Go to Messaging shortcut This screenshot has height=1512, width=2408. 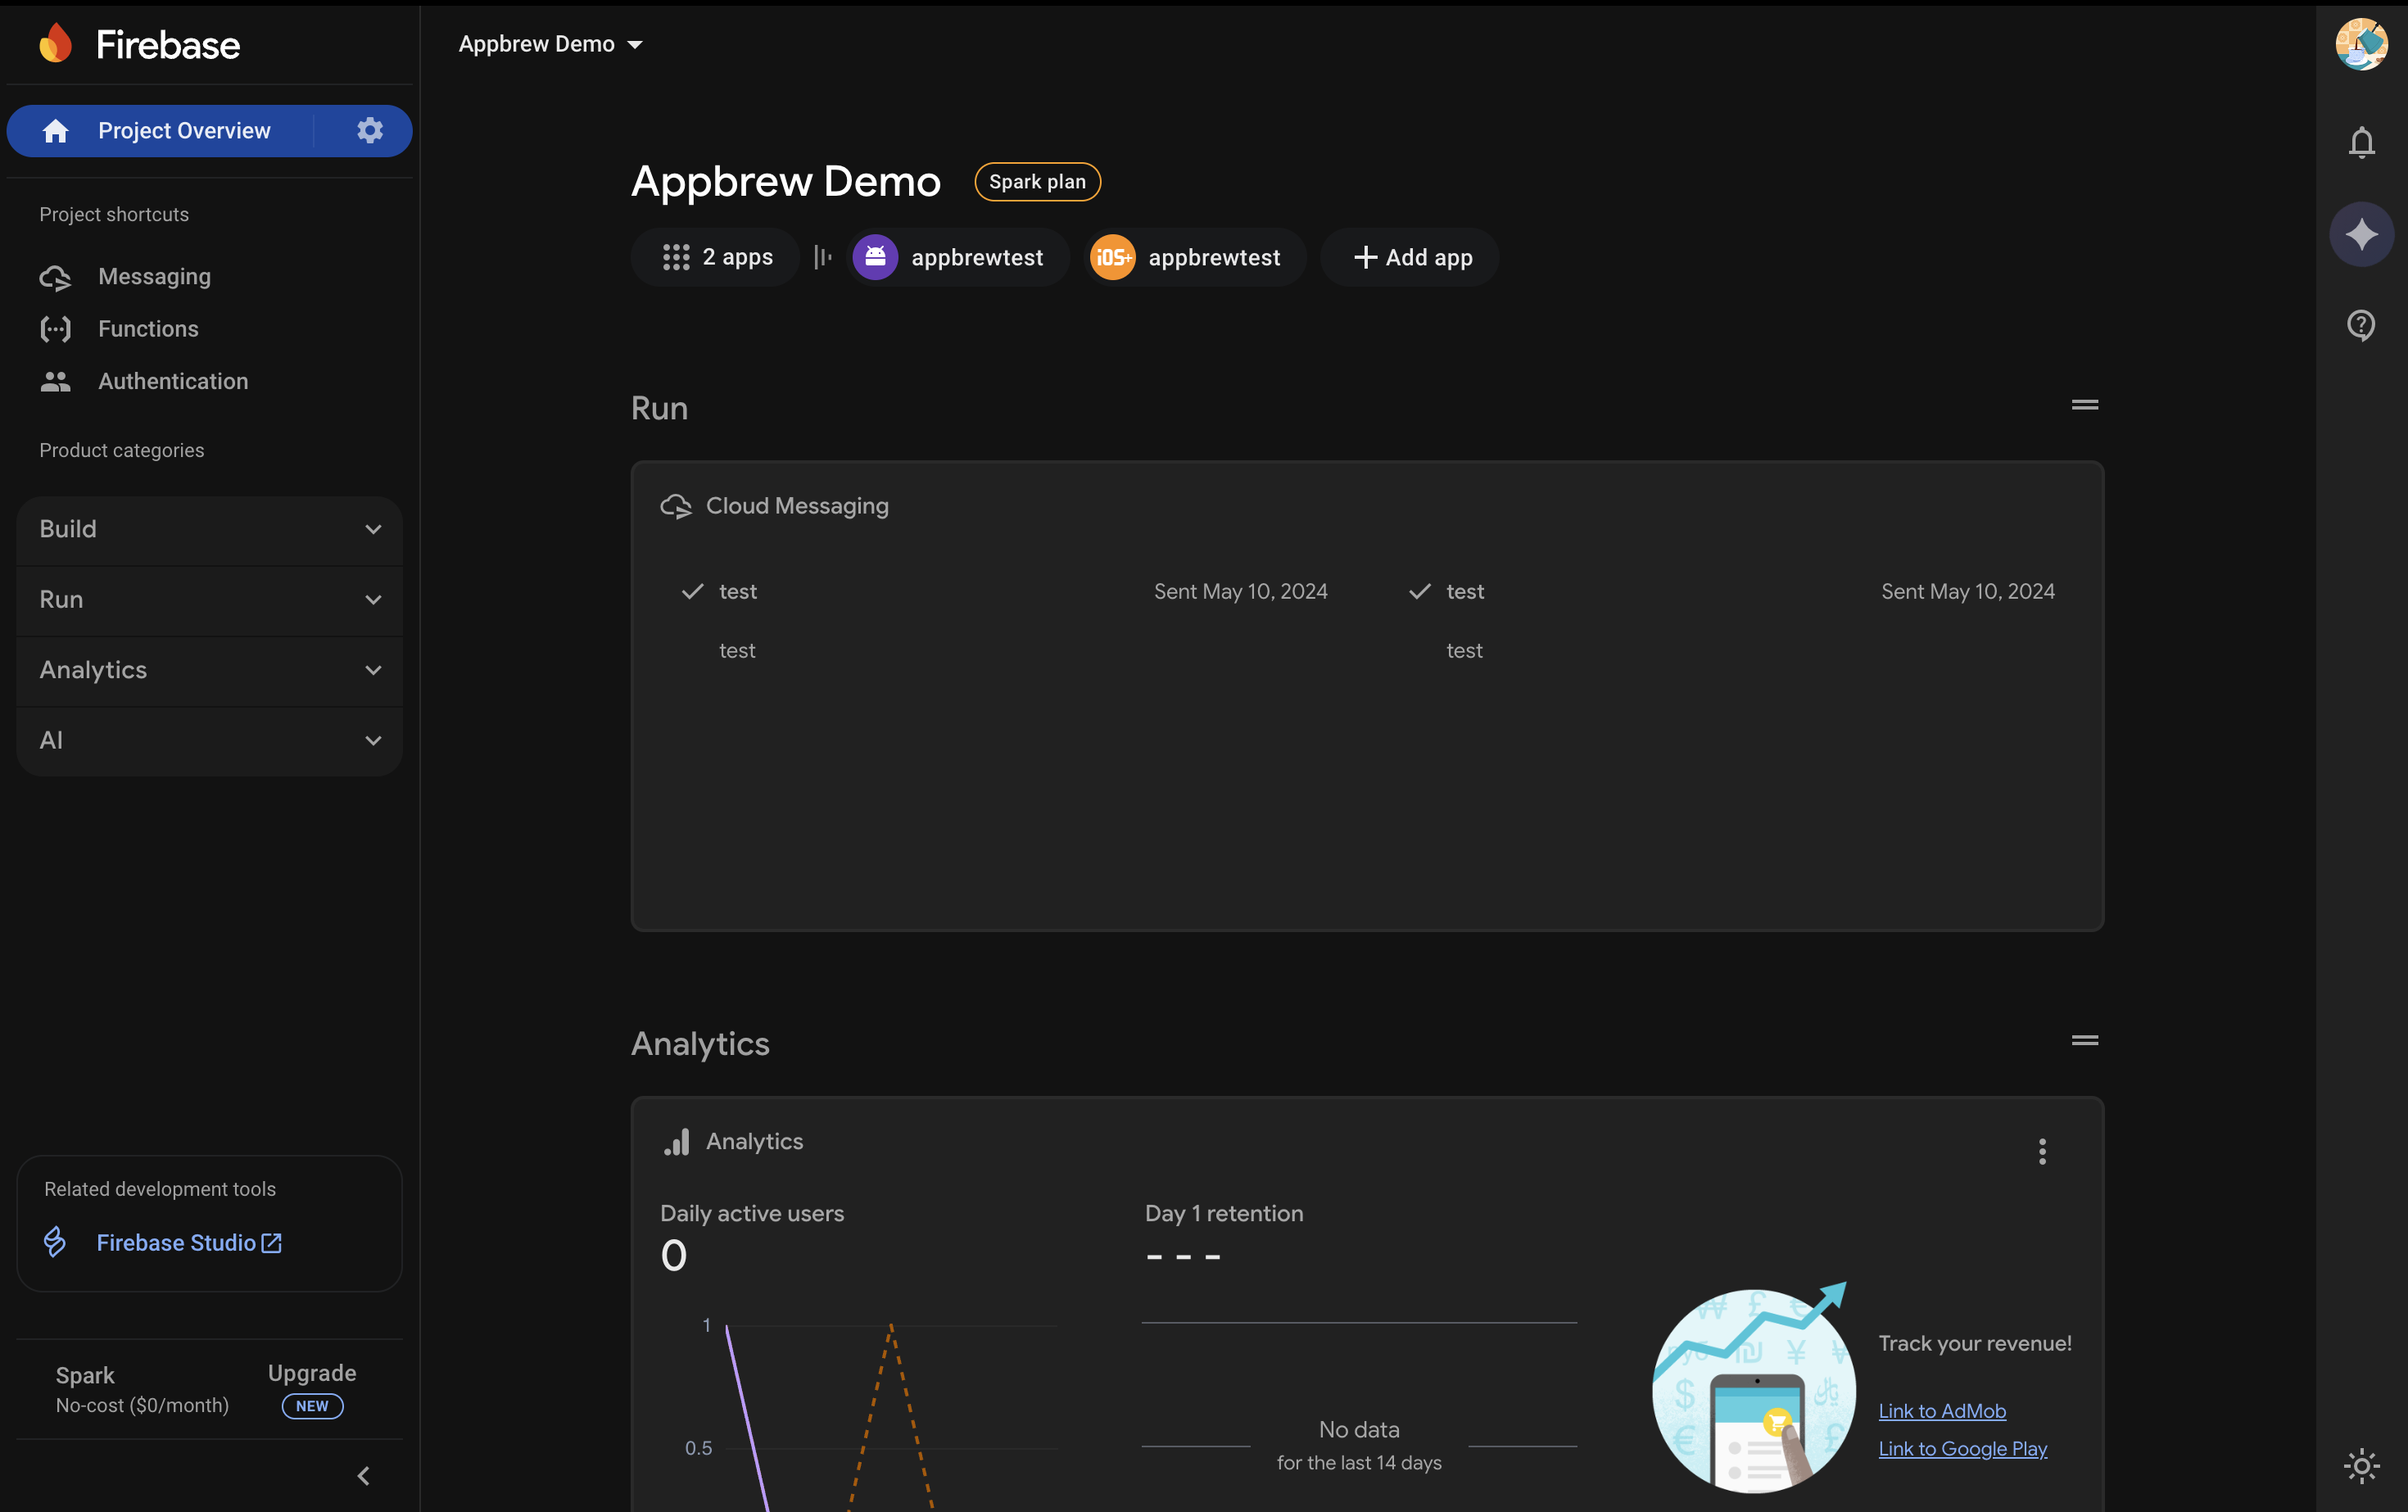point(154,276)
